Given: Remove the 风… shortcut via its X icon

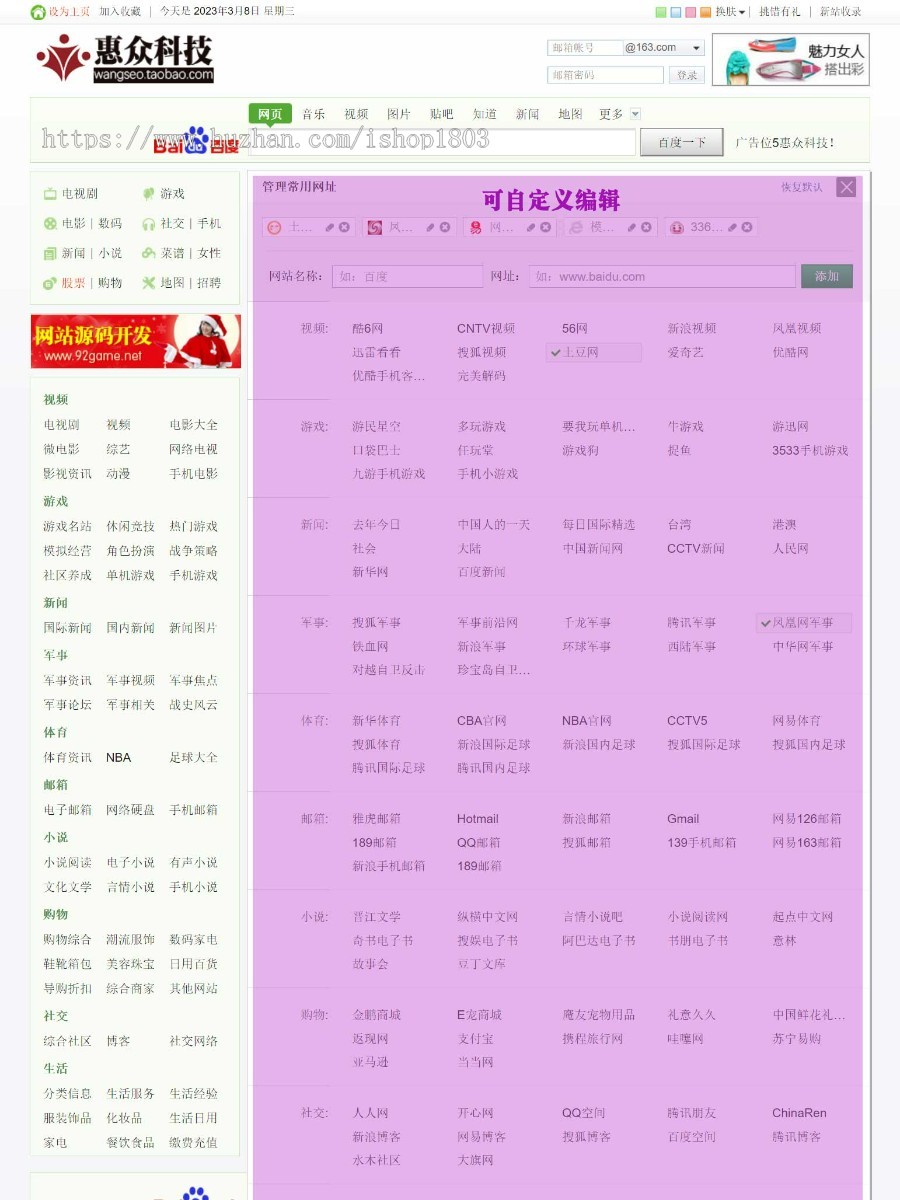Looking at the screenshot, I should 445,227.
